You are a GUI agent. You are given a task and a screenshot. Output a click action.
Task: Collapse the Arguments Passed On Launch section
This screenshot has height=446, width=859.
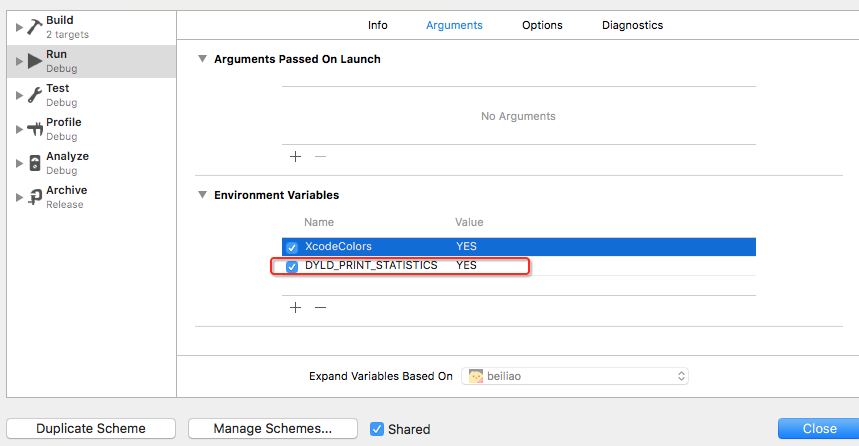203,59
